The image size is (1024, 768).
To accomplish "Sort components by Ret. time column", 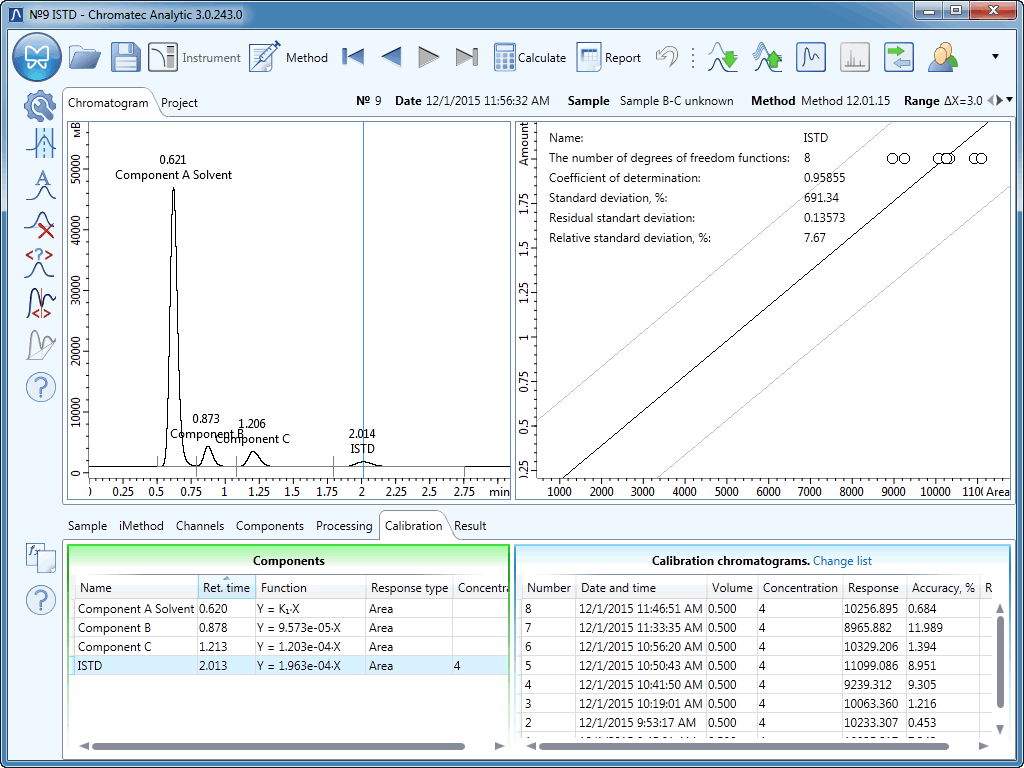I will tap(225, 588).
